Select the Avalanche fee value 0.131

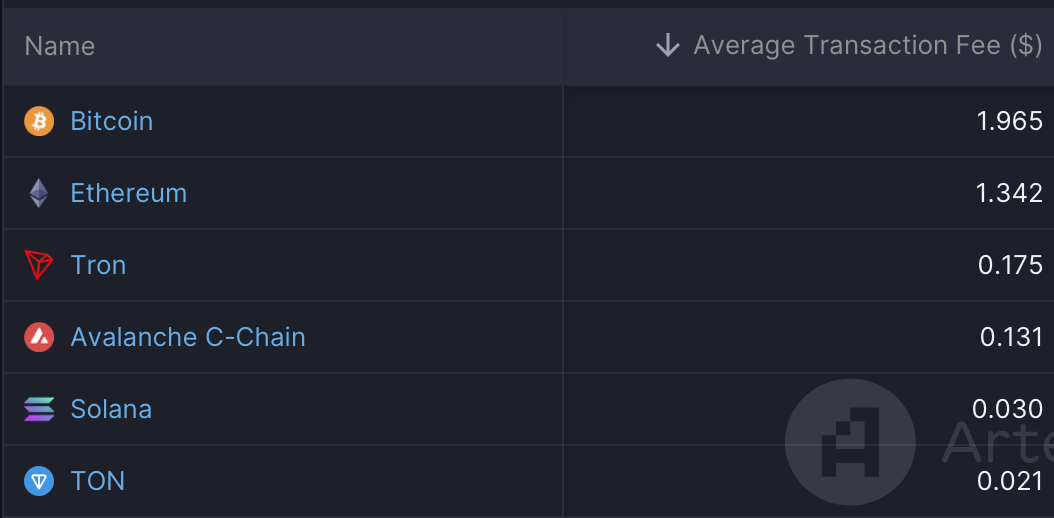1011,337
